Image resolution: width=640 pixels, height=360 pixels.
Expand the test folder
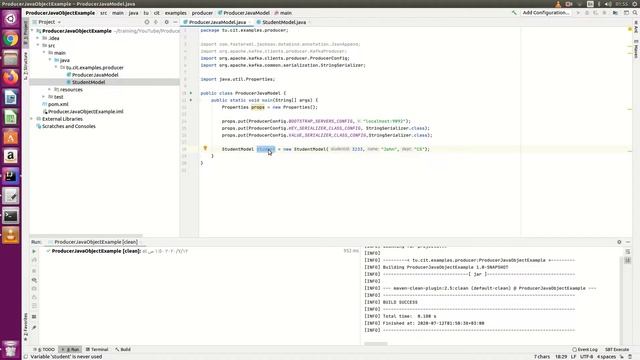(x=44, y=97)
